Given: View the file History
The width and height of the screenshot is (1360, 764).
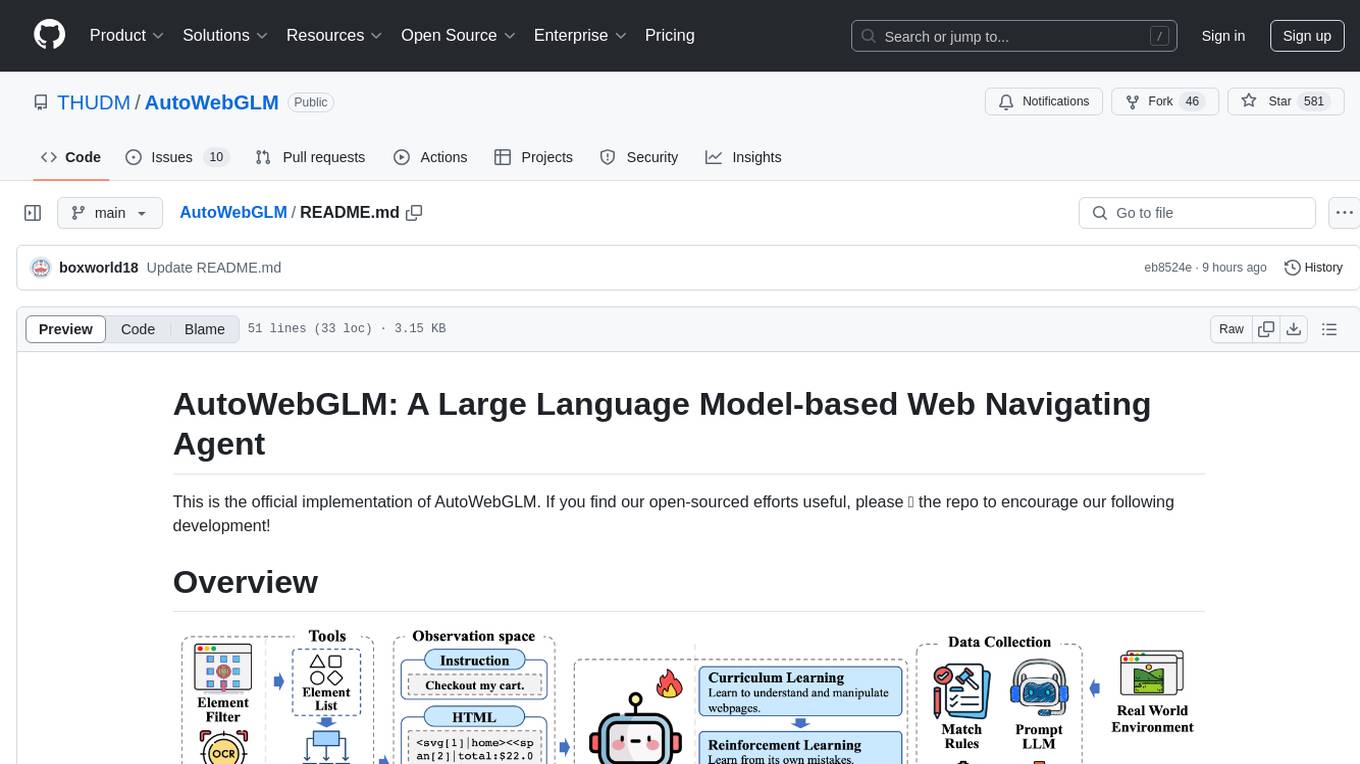Looking at the screenshot, I should [1313, 268].
